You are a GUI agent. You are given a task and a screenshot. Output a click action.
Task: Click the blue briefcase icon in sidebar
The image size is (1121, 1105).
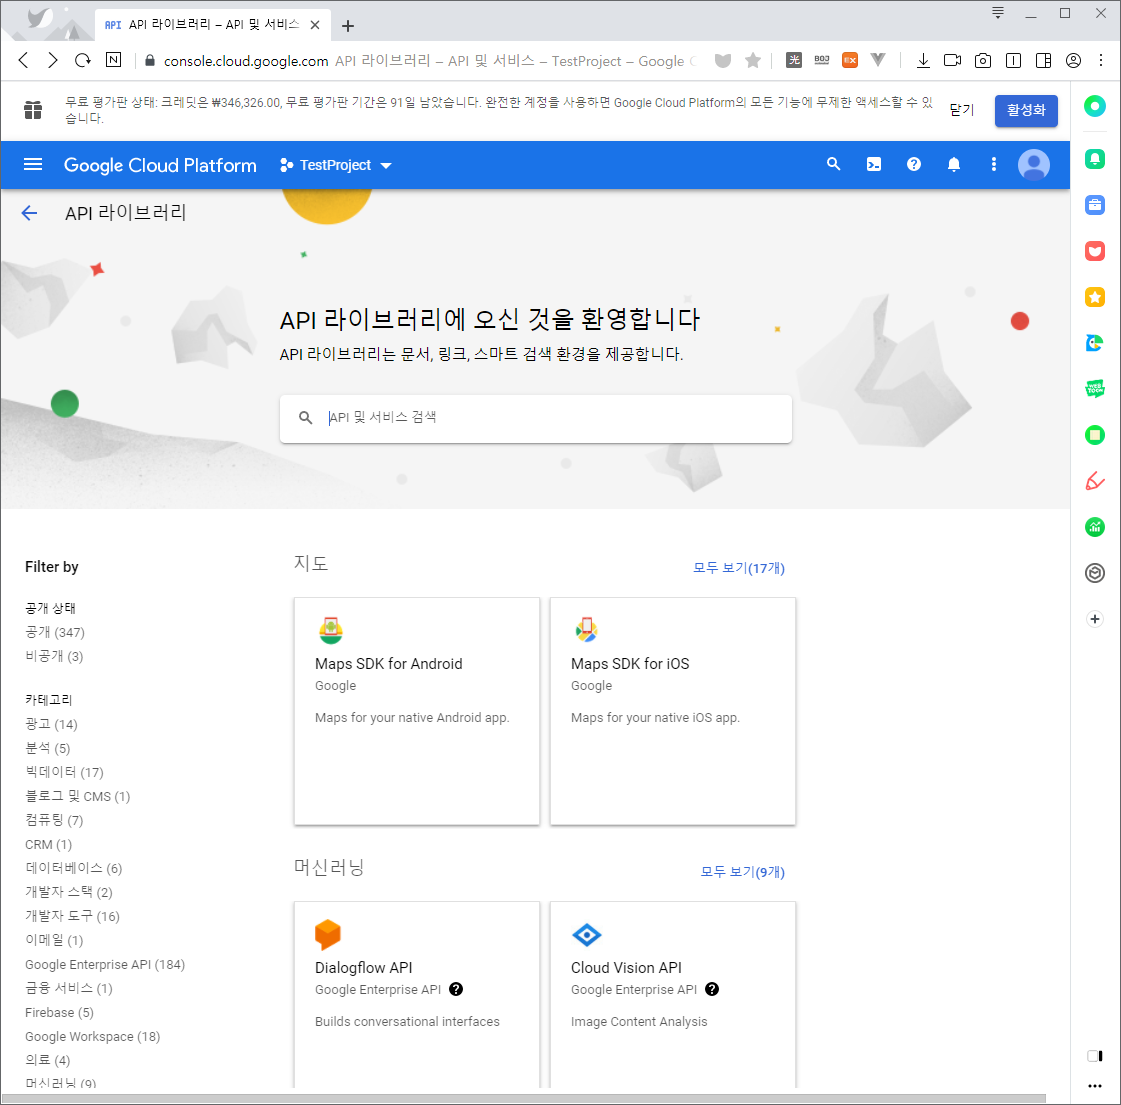pyautogui.click(x=1095, y=205)
